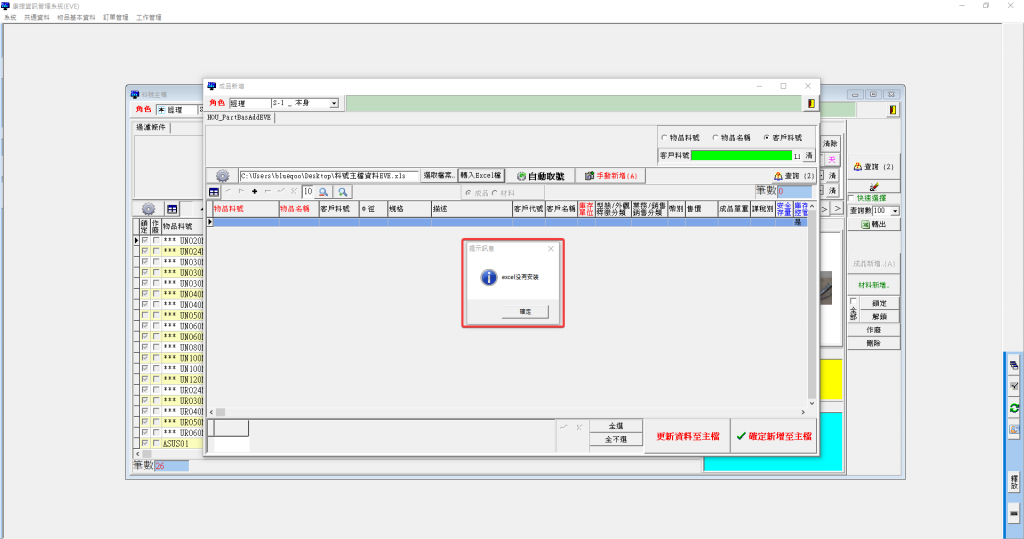Click the exit door icon in the add window
This screenshot has height=539, width=1024.
pyautogui.click(x=809, y=103)
